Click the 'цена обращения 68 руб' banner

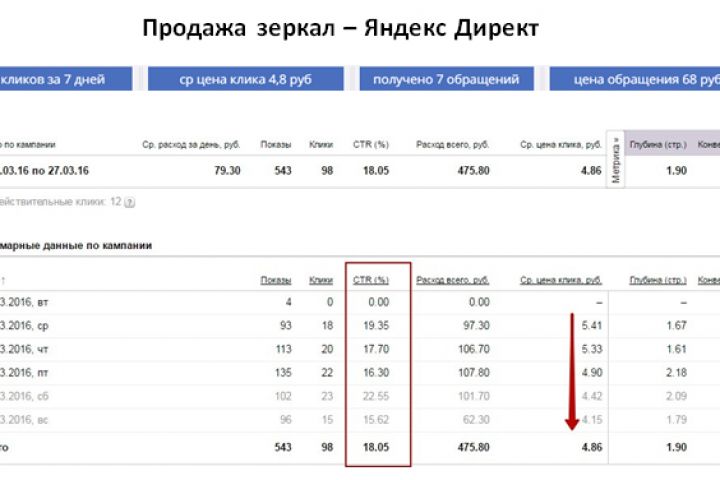[635, 79]
